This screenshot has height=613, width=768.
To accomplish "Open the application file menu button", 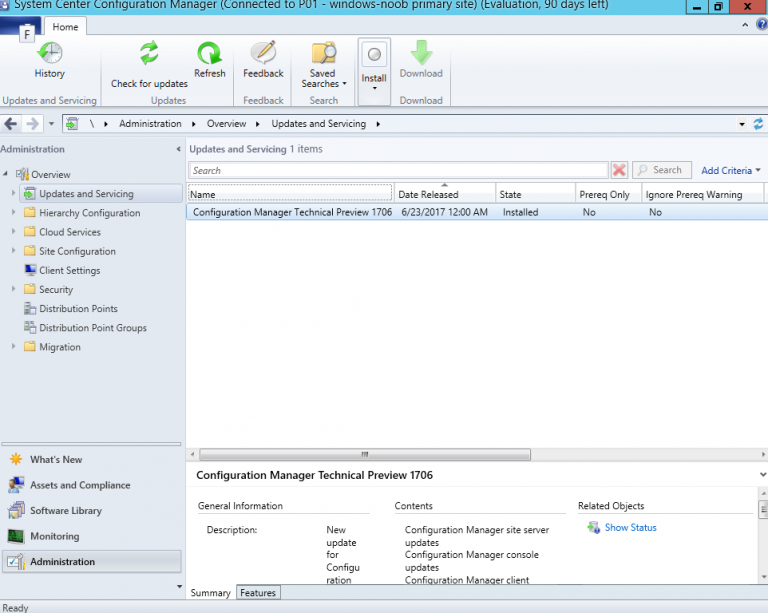I will point(21,27).
